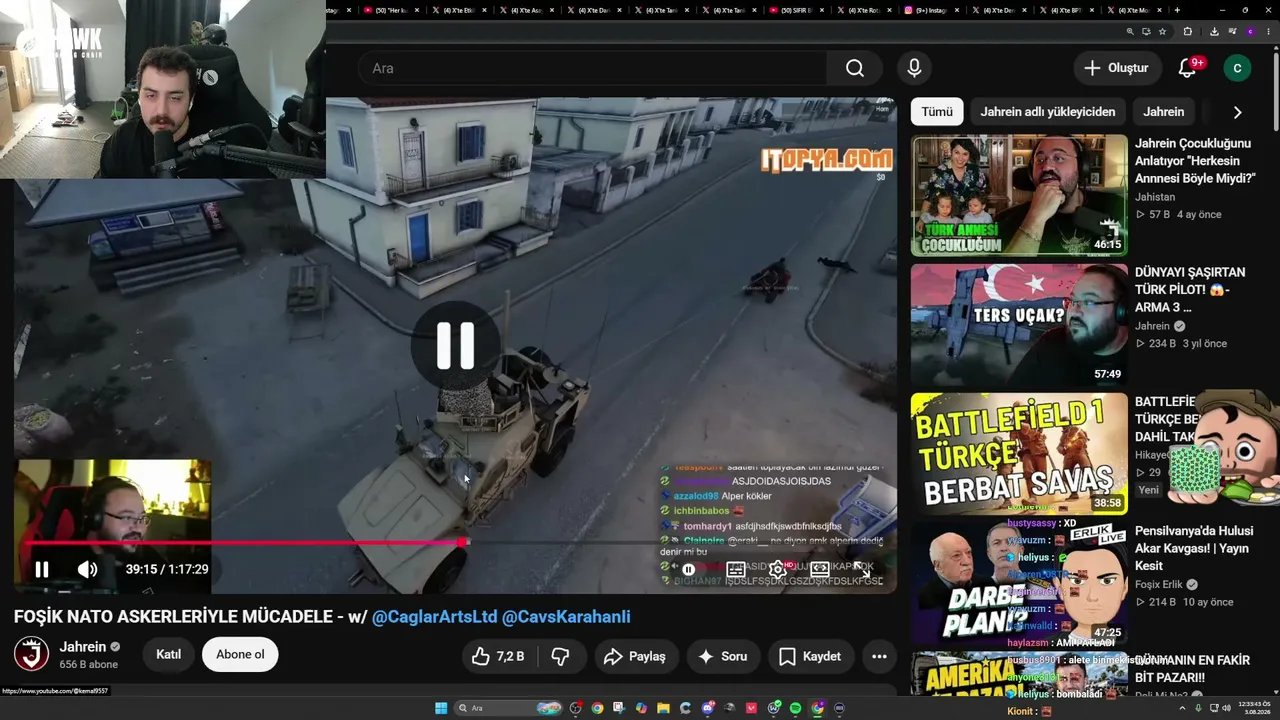This screenshot has width=1280, height=720.
Task: Open File Explorer from the taskbar
Action: click(663, 708)
